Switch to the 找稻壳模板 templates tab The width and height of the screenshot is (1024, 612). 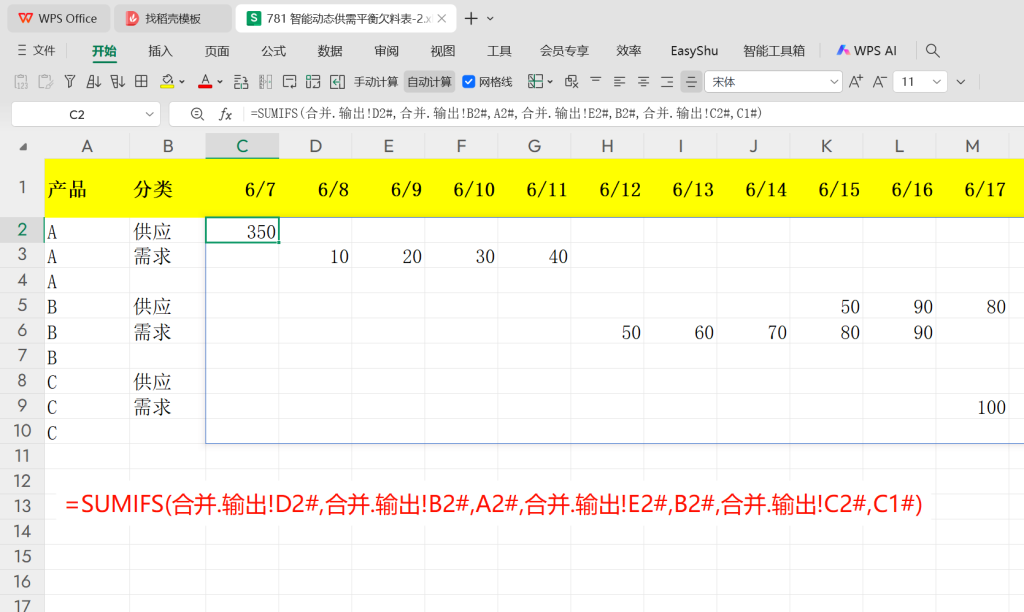point(172,18)
